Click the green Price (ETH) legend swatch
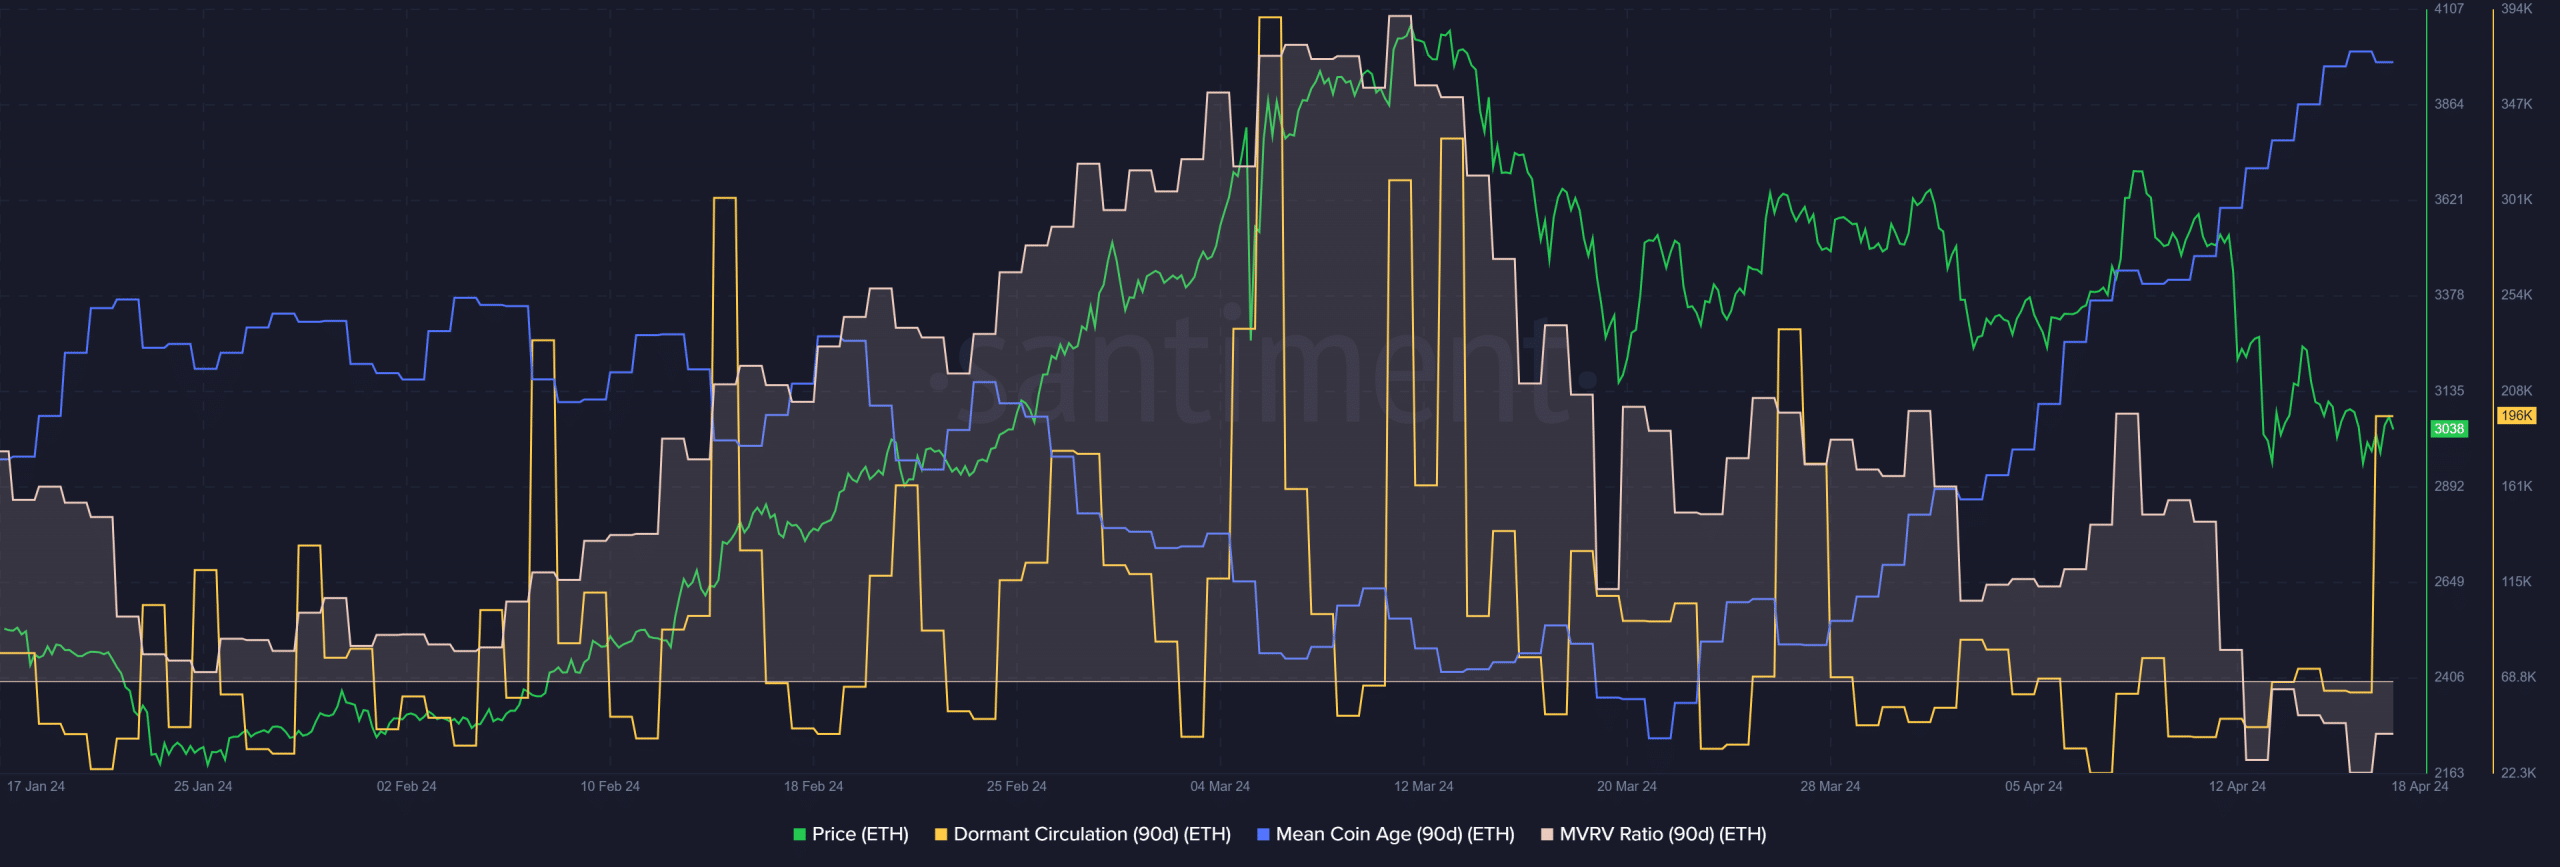The height and width of the screenshot is (867, 2560). [799, 834]
